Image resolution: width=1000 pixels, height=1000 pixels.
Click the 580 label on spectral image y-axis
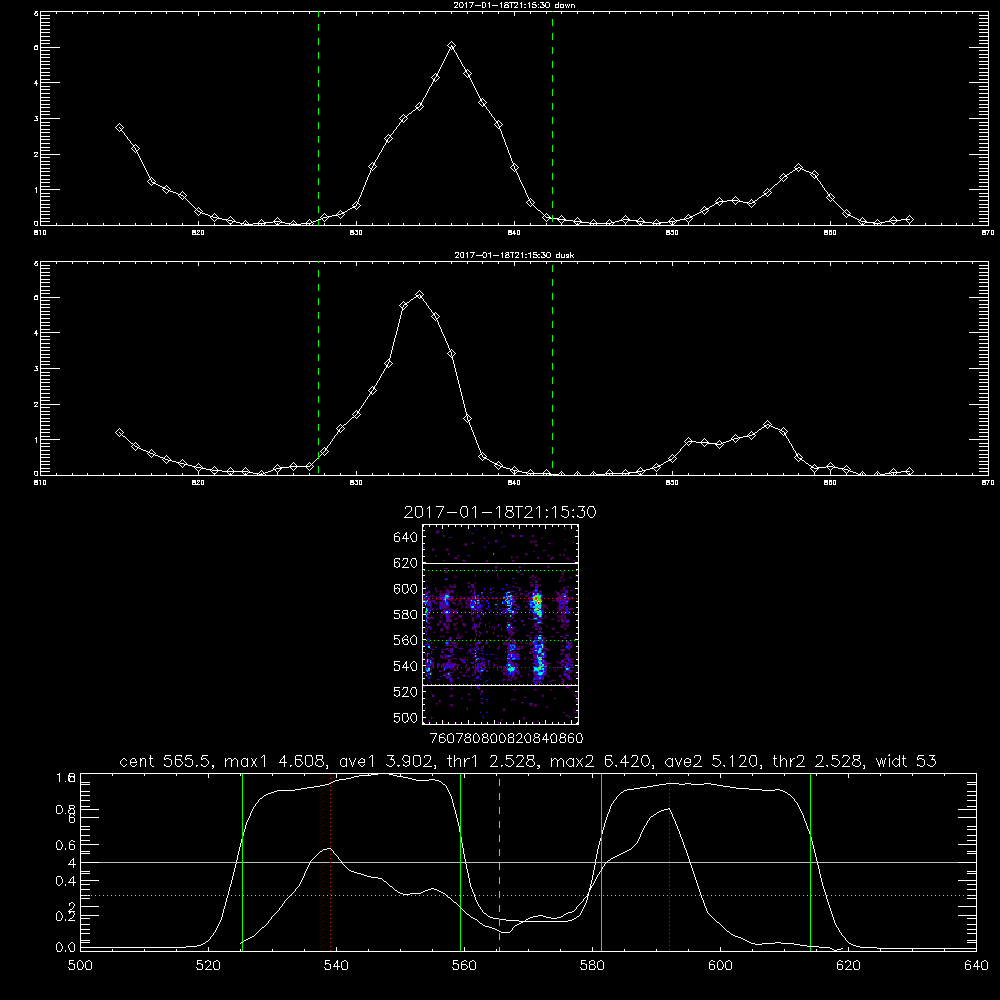point(406,615)
